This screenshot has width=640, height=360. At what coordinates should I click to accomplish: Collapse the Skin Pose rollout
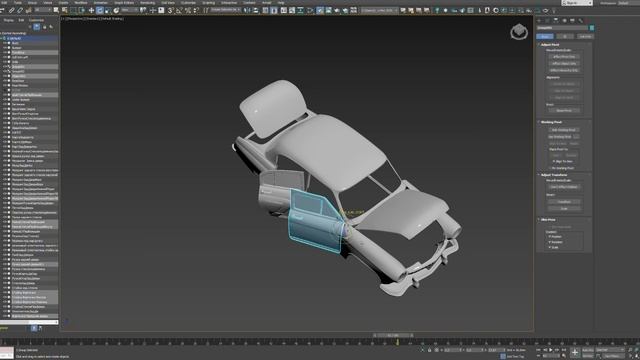[548, 220]
